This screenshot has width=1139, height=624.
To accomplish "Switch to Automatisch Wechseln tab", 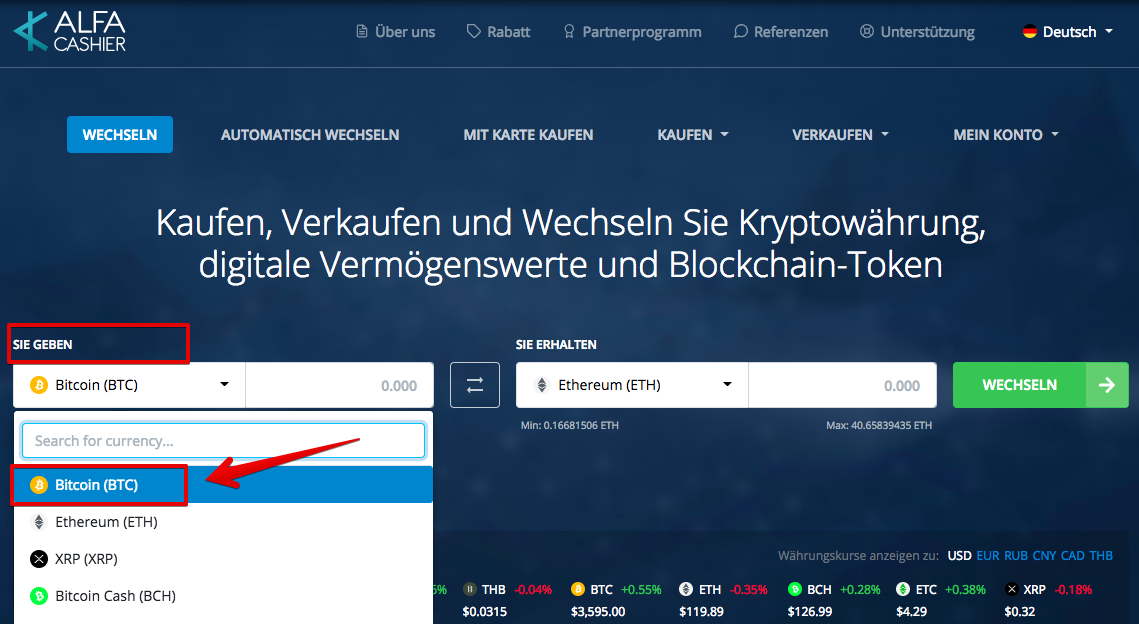I will (310, 134).
